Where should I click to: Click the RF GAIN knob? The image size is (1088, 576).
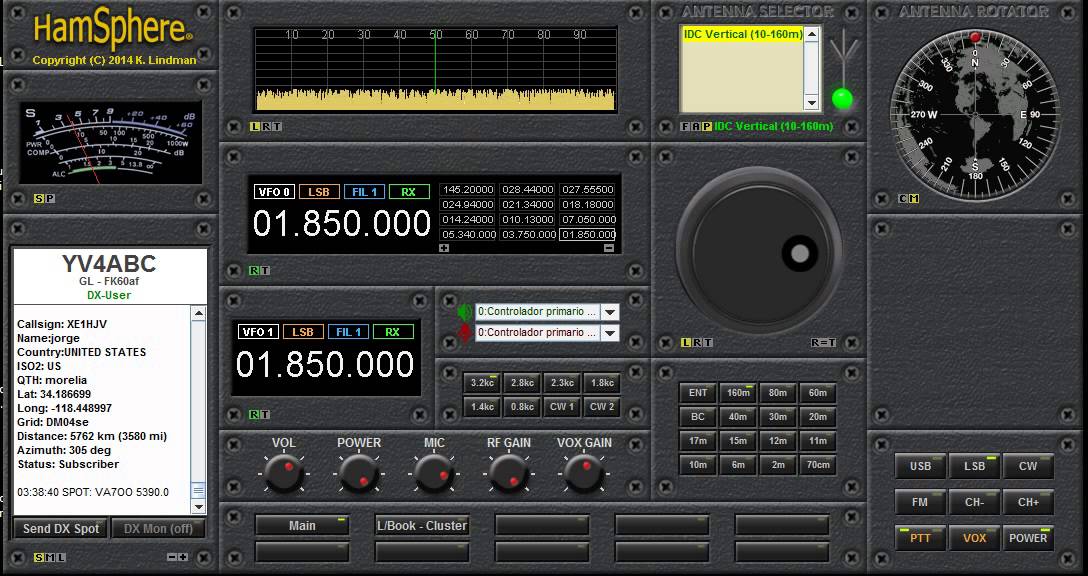tap(509, 474)
